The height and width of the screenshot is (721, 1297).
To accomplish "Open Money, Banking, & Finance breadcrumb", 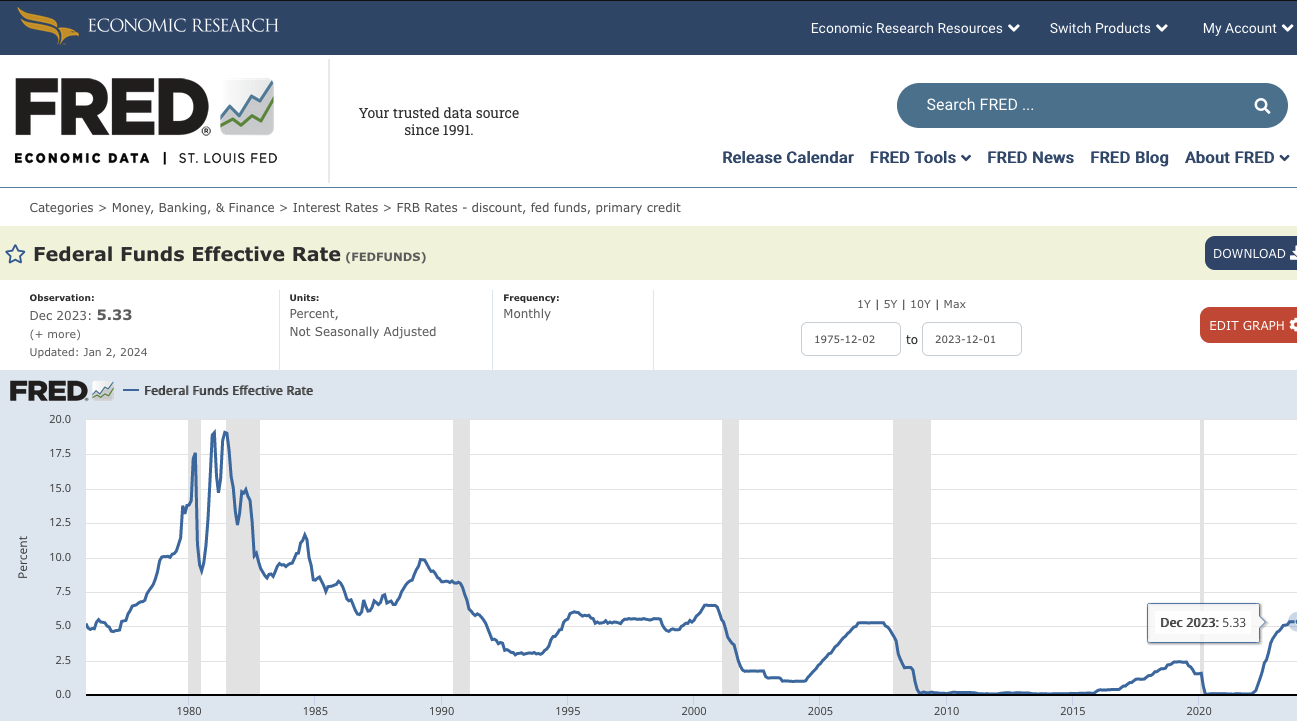I will tap(193, 208).
